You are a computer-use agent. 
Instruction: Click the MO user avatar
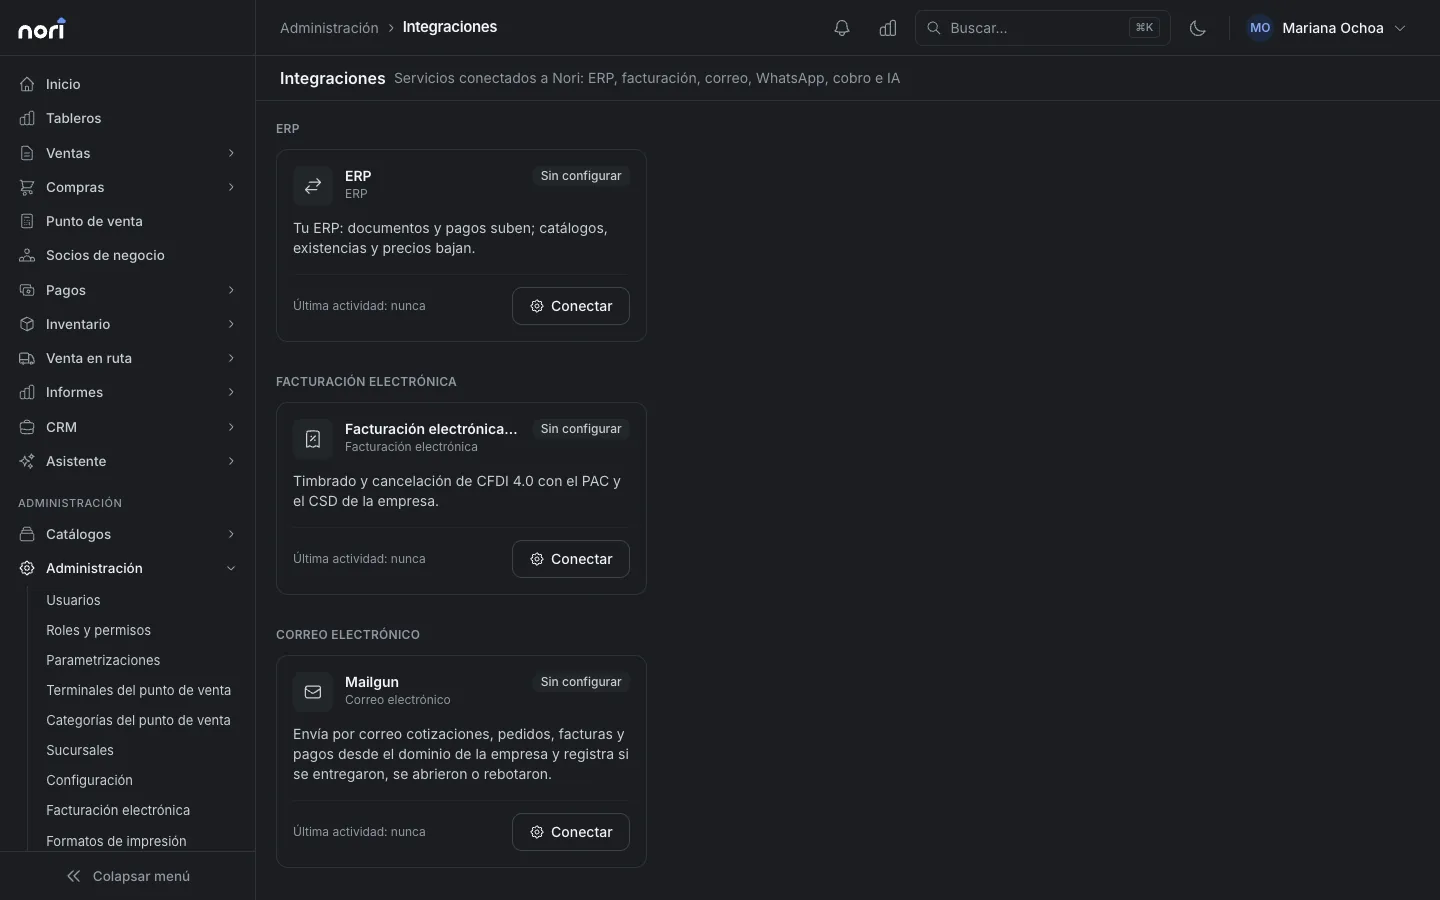1260,28
